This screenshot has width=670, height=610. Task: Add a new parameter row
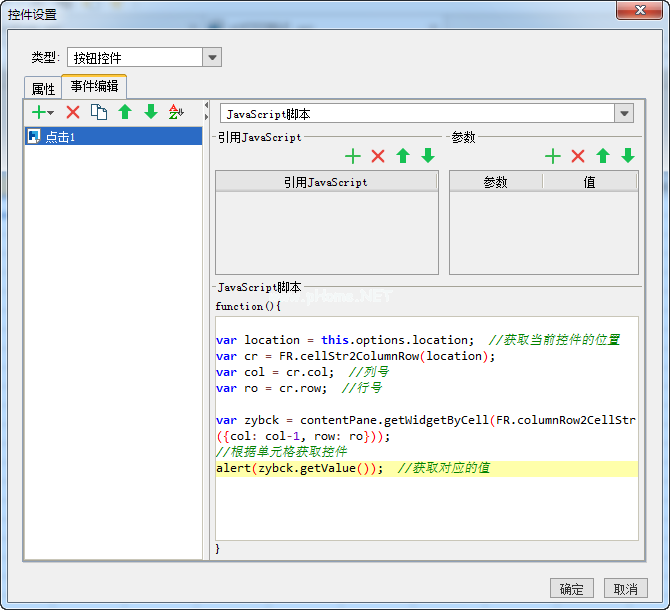click(552, 156)
